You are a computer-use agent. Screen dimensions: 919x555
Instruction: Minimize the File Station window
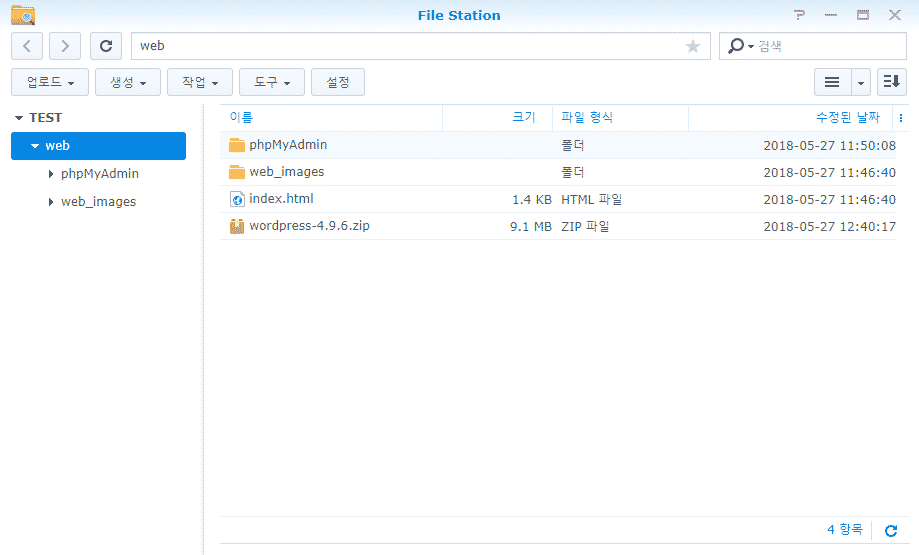[x=830, y=15]
